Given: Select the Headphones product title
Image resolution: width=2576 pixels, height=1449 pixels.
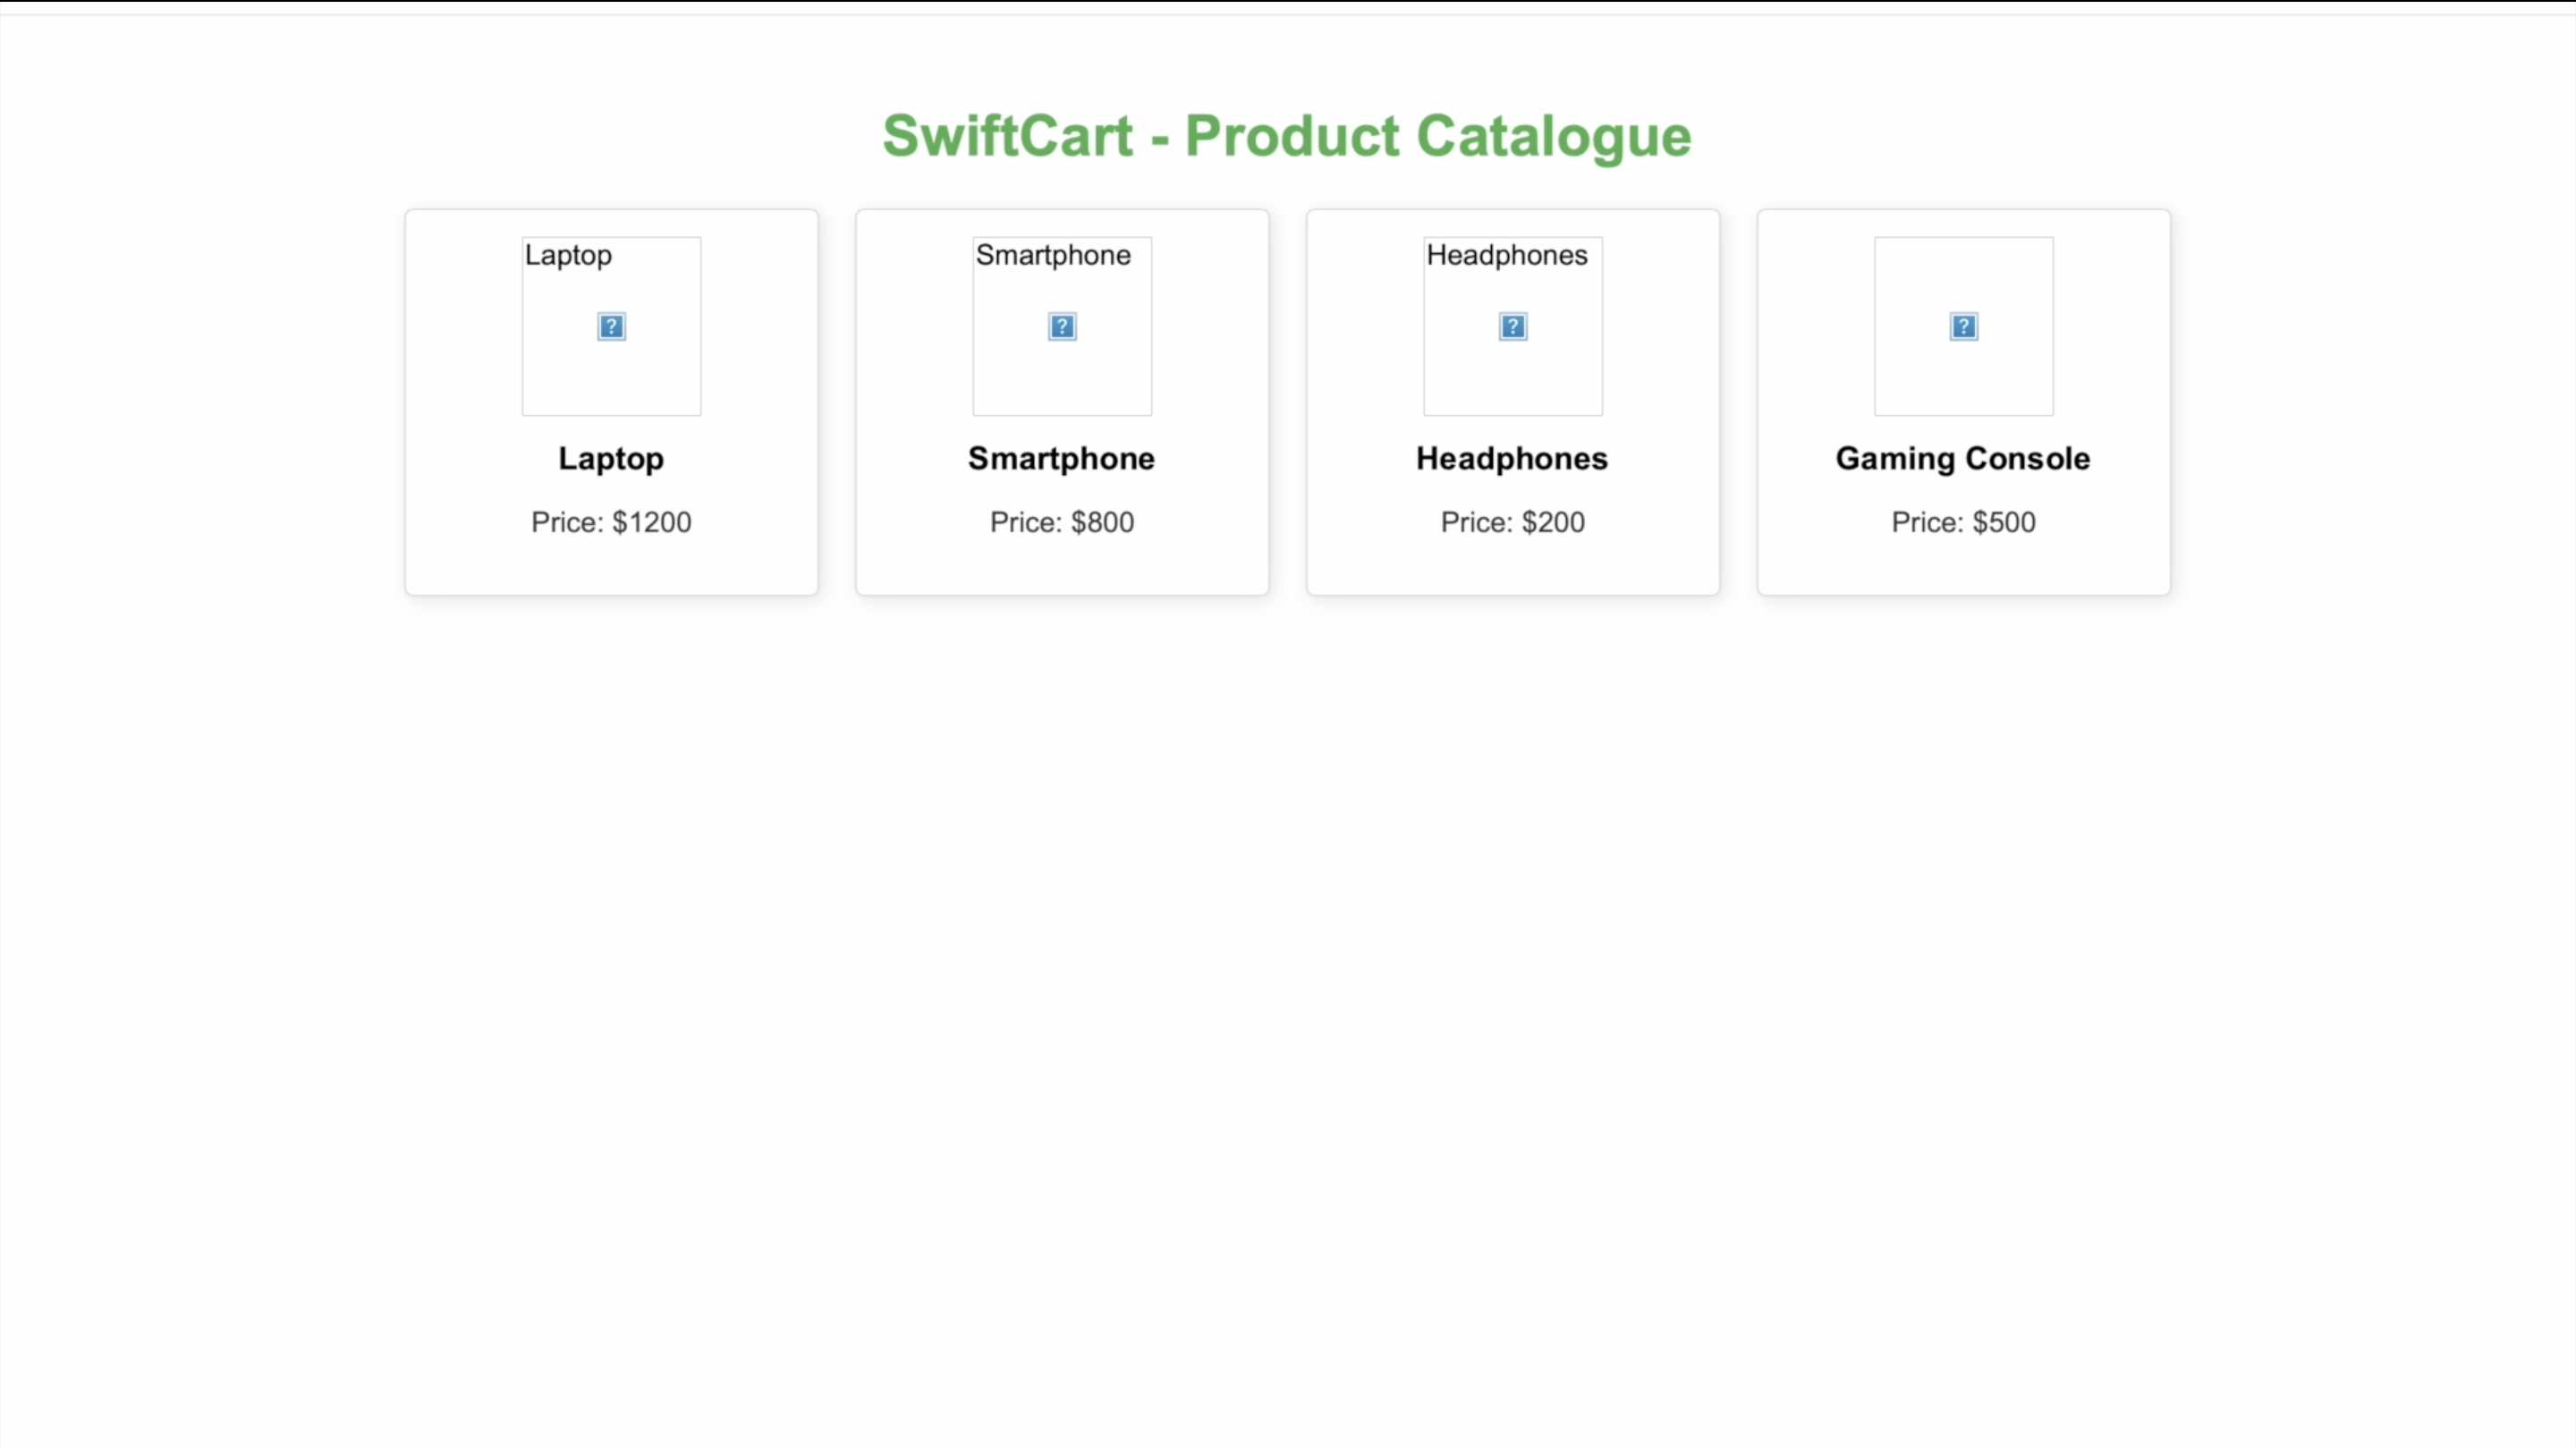Looking at the screenshot, I should pos(1512,458).
